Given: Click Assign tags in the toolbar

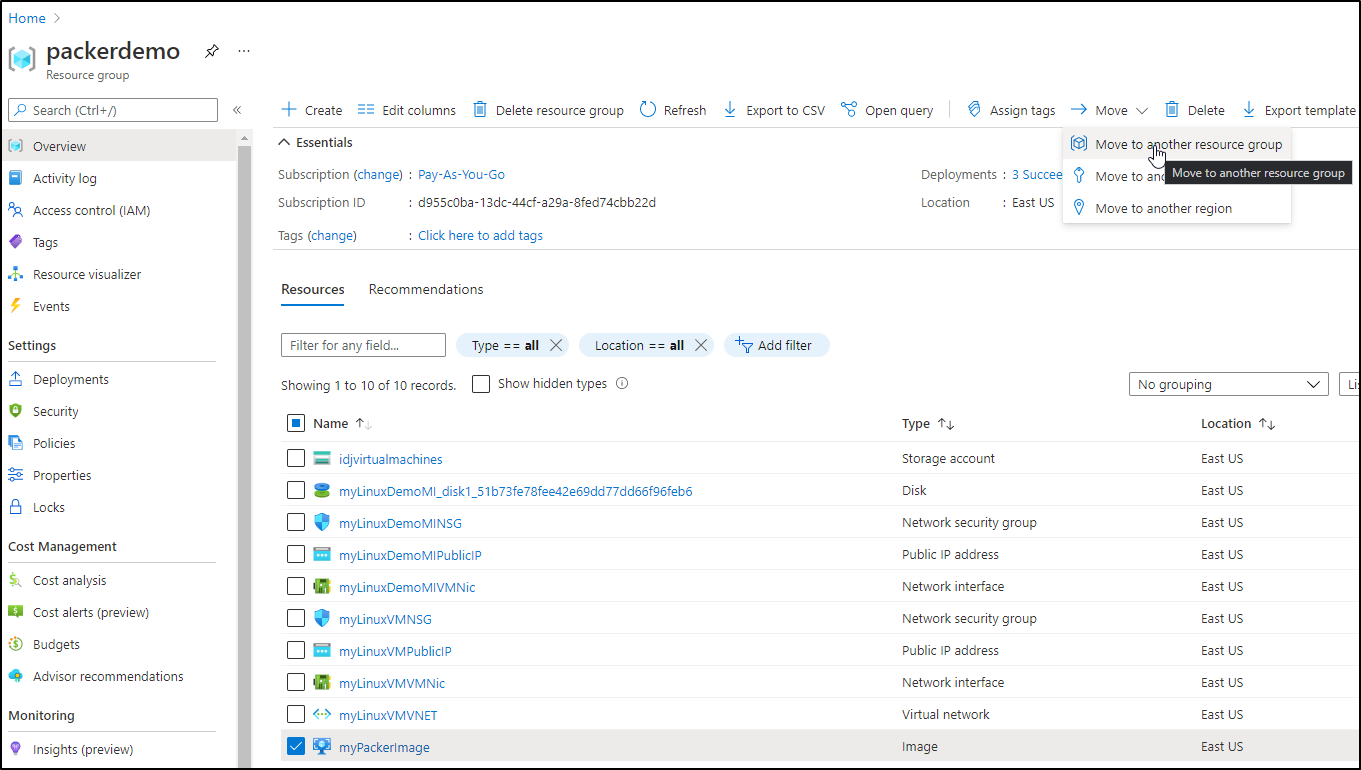Looking at the screenshot, I should point(1011,110).
